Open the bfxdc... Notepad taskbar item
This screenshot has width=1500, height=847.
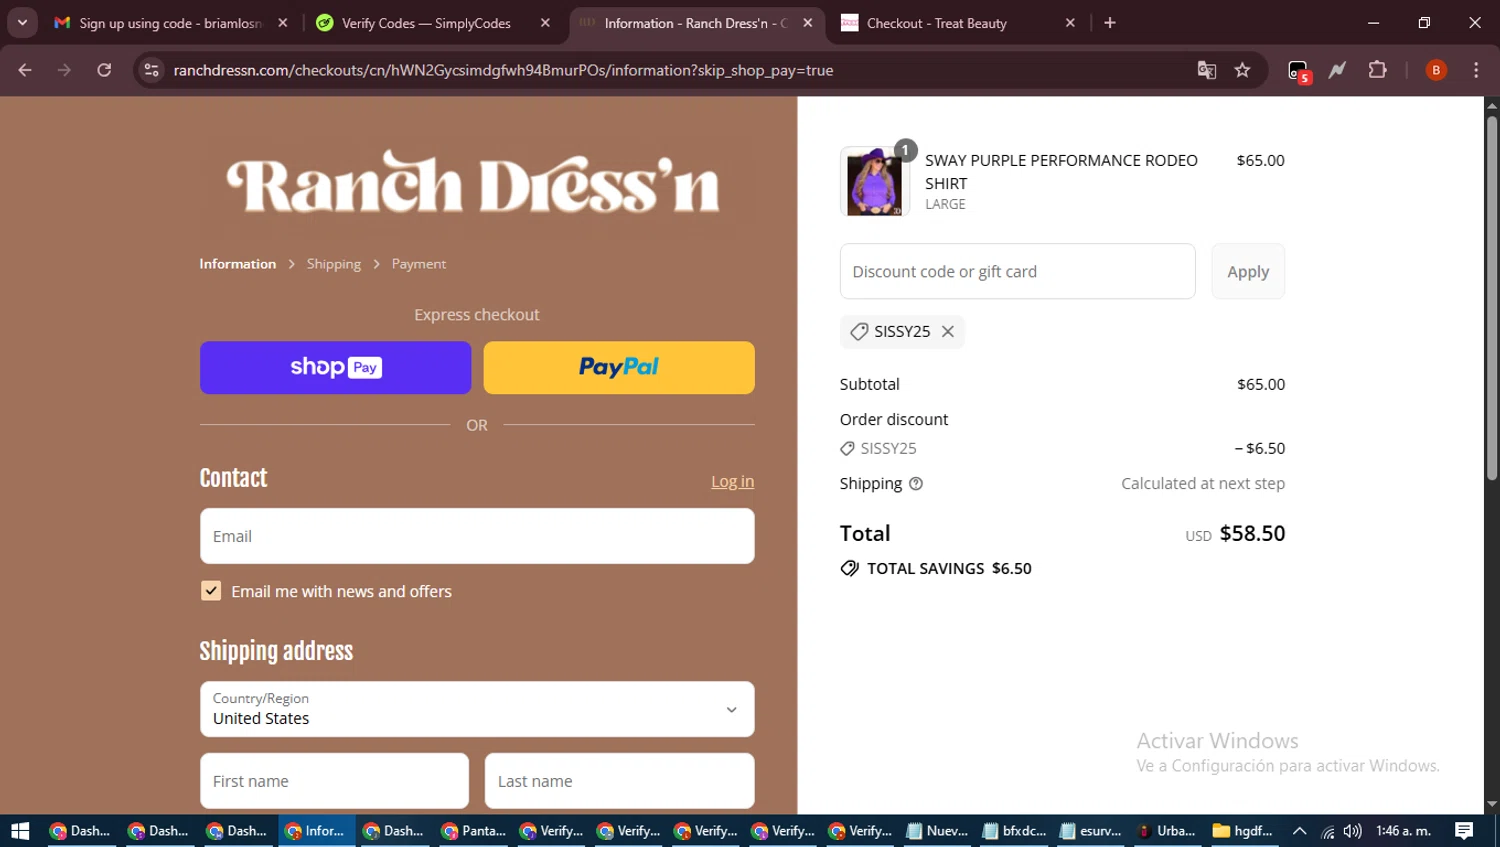1014,831
